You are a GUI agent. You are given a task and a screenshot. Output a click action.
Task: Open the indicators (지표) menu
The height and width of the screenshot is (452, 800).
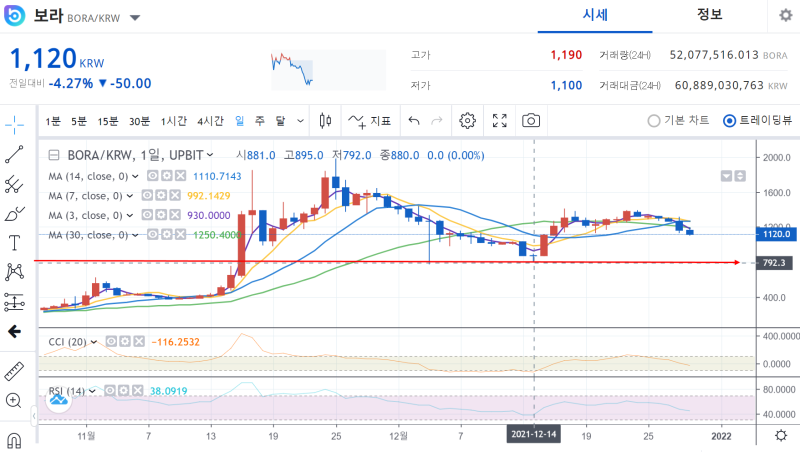click(x=370, y=121)
